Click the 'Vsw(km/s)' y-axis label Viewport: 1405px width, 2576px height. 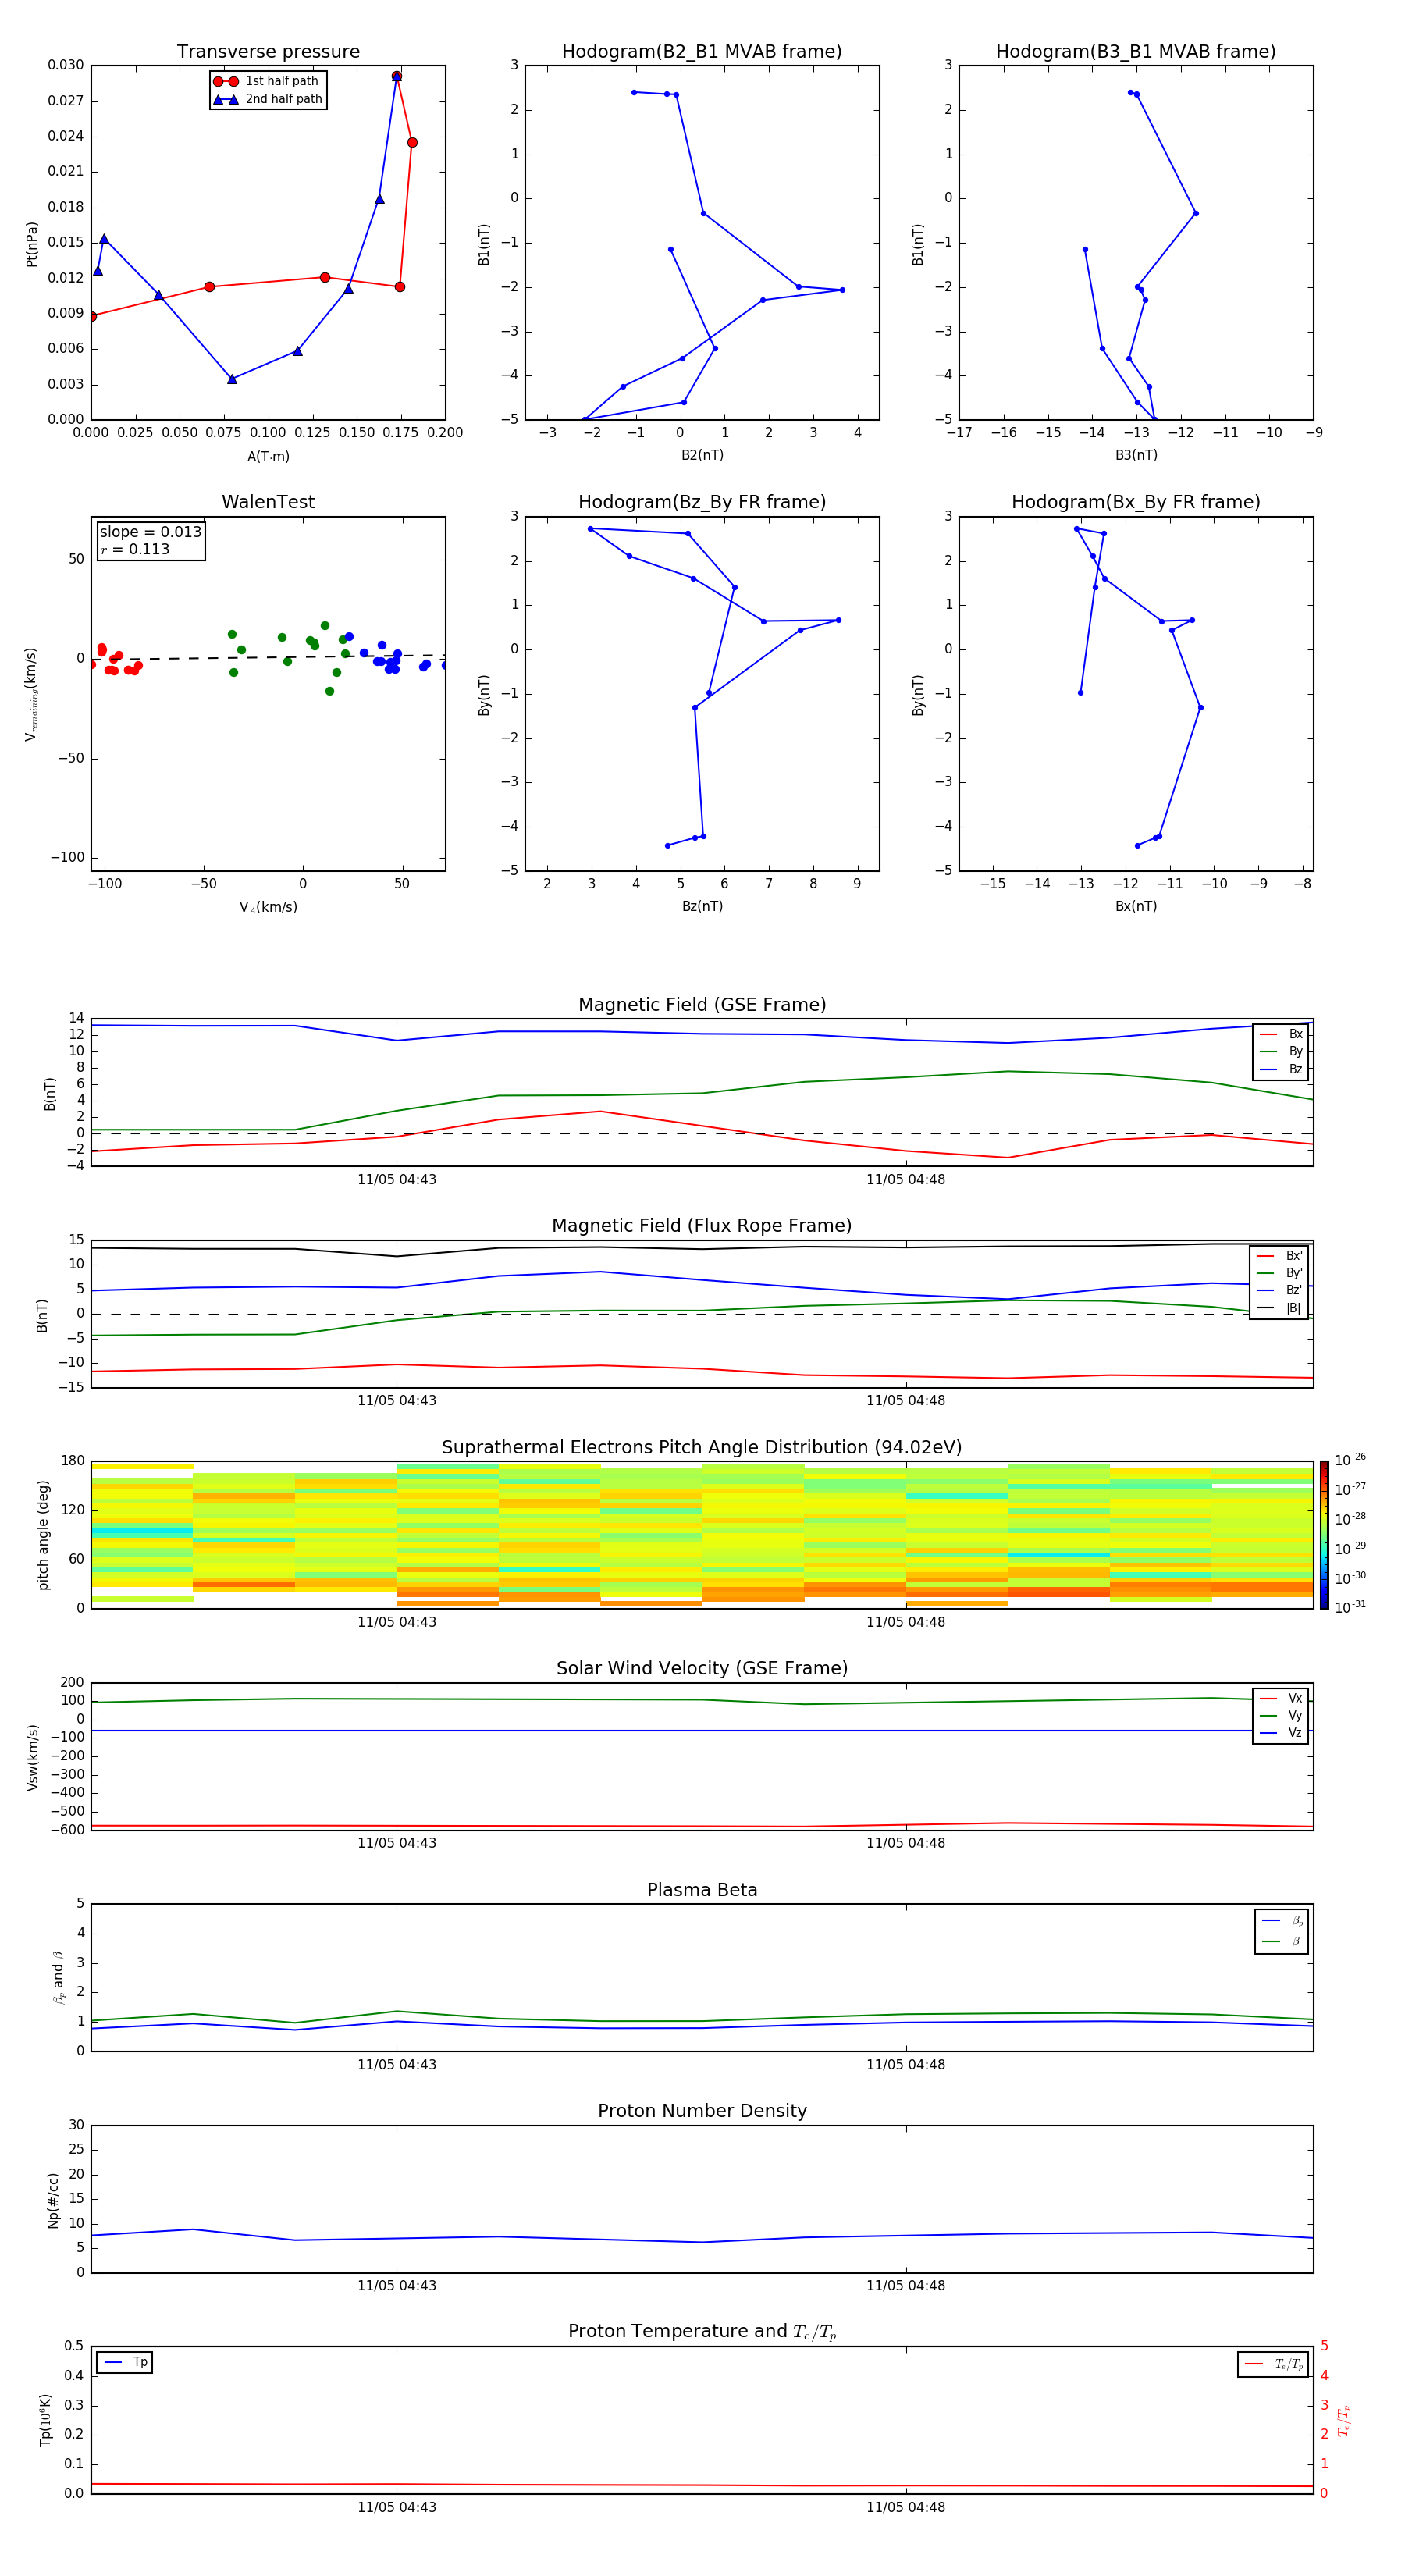click(x=33, y=1757)
